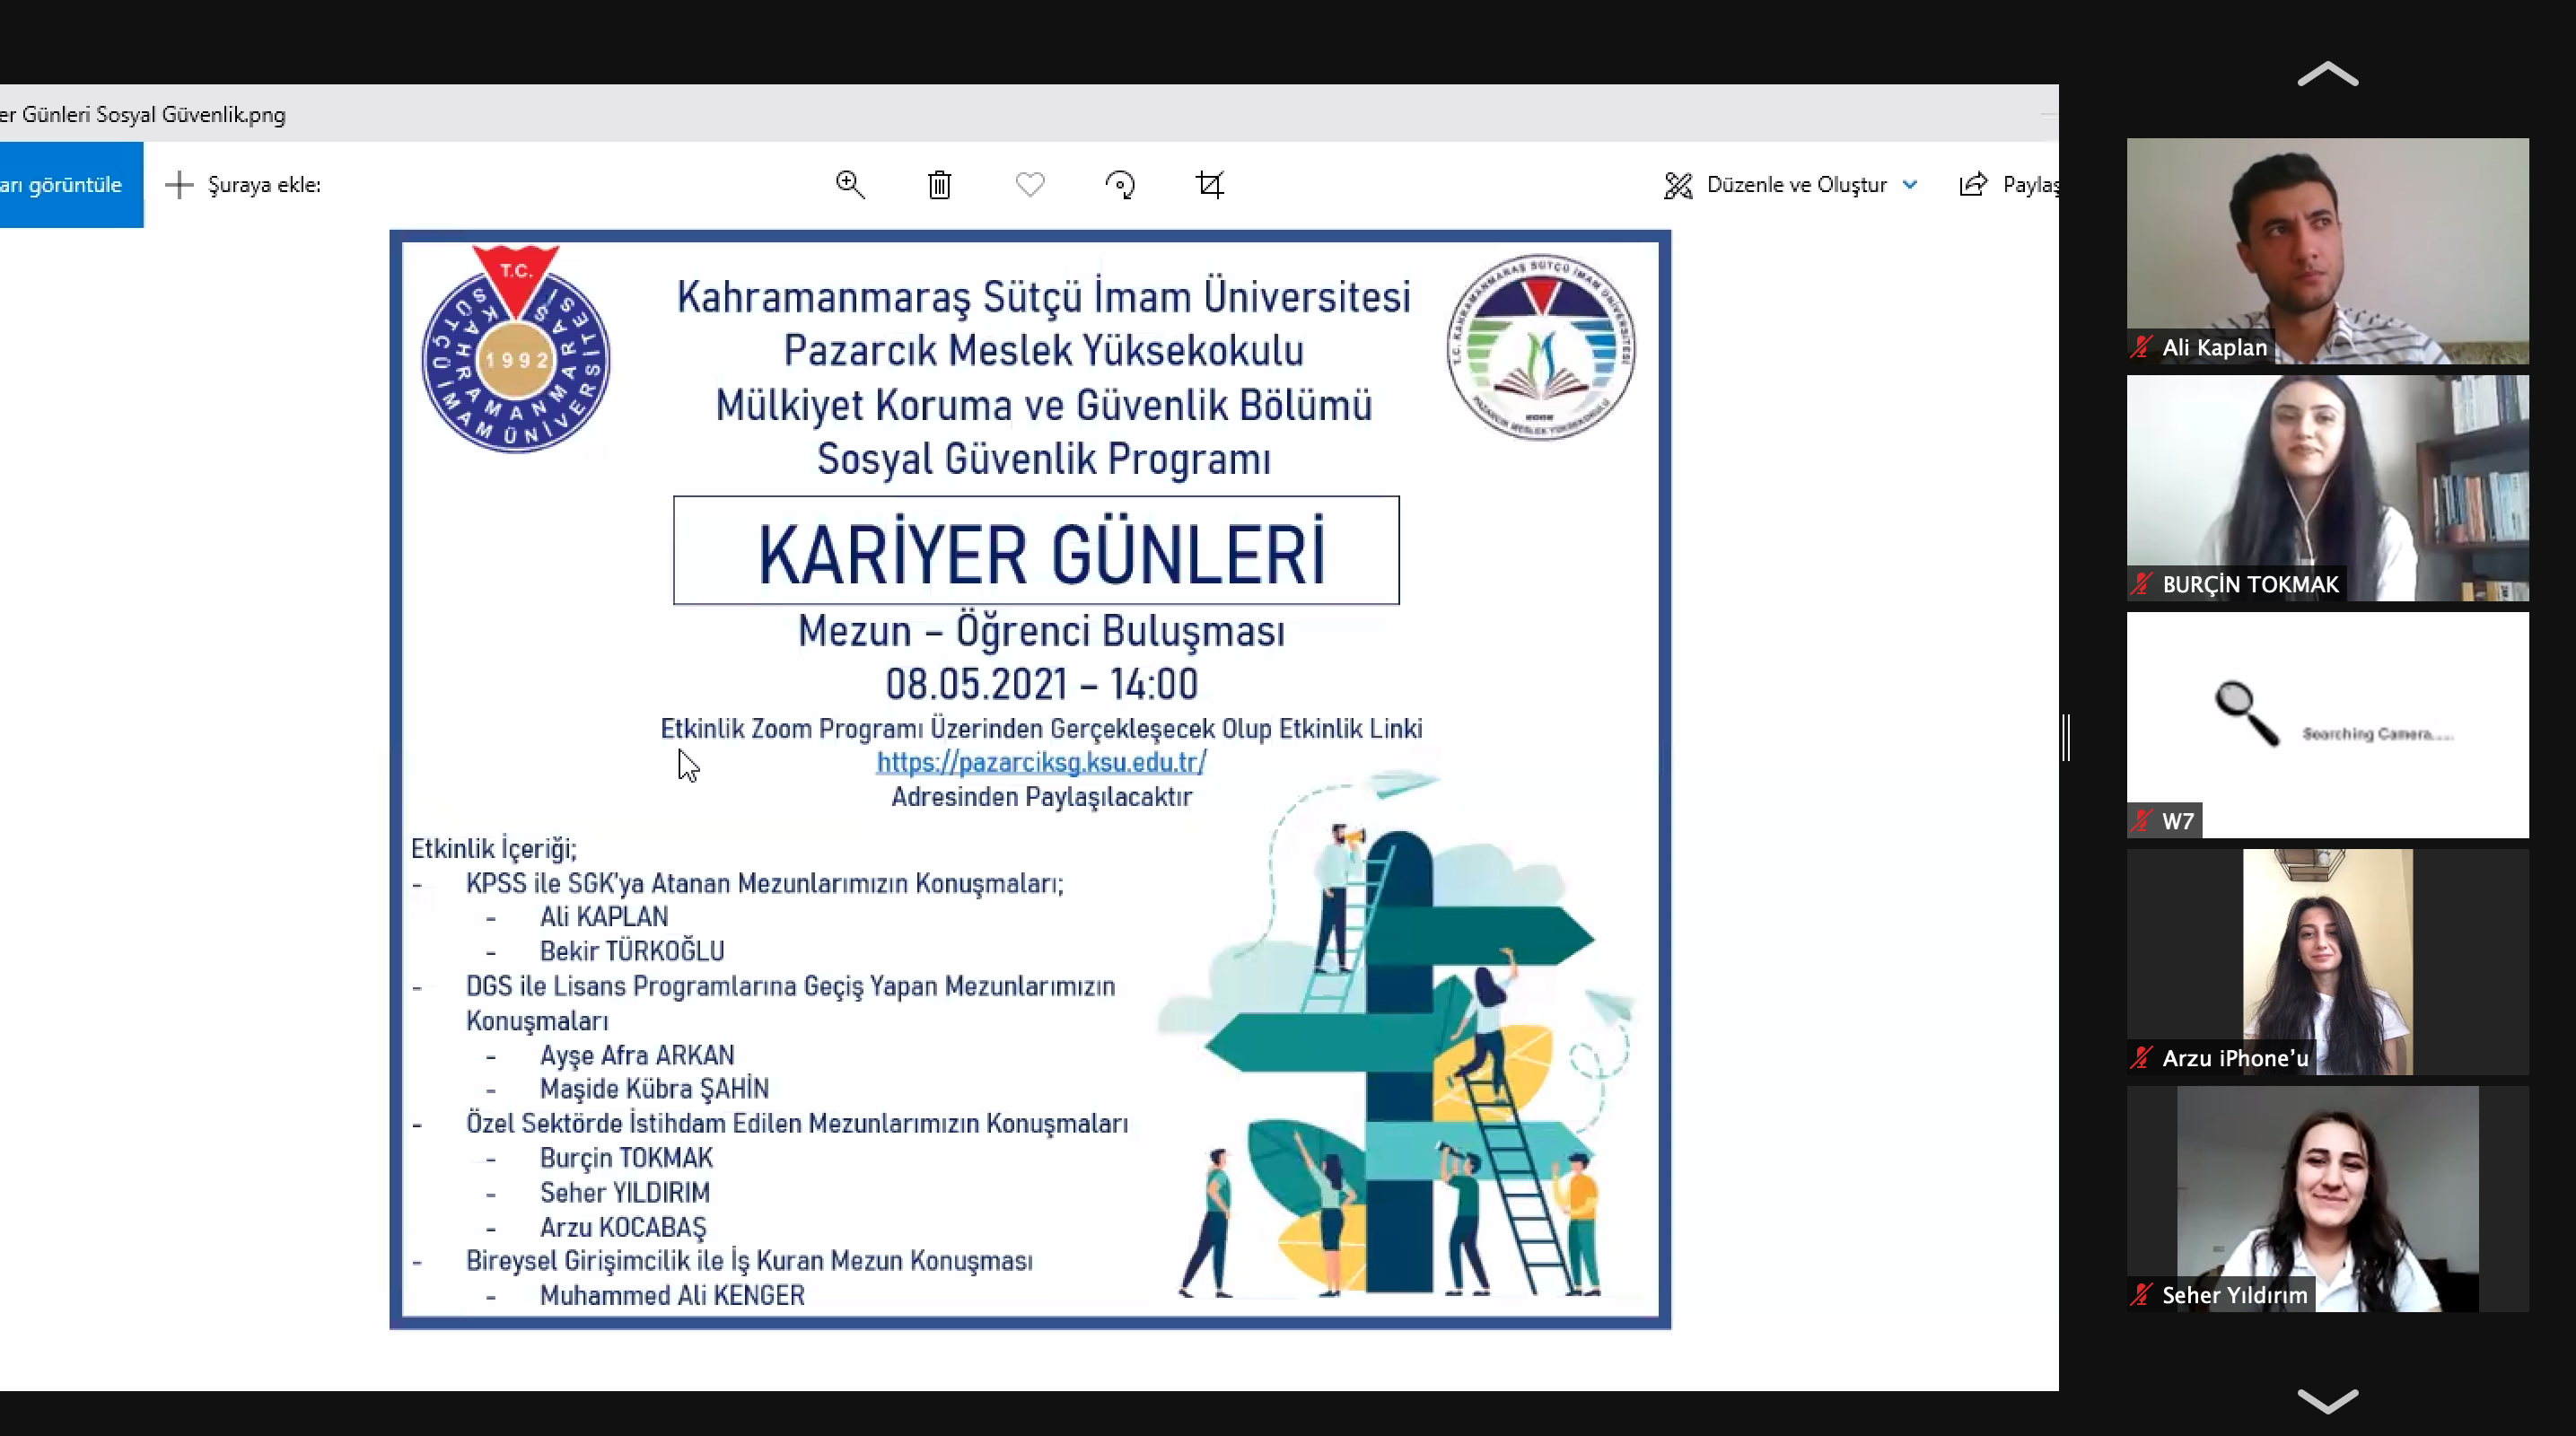Click the rotate image icon
The width and height of the screenshot is (2576, 1436).
coord(1120,185)
